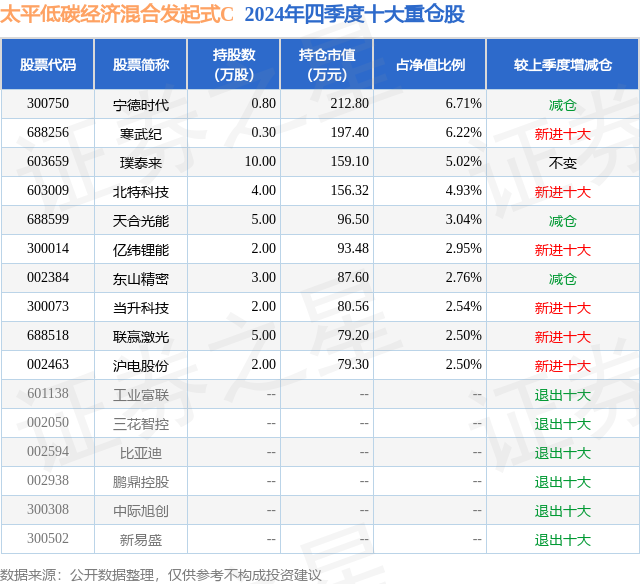
Task: Select stock name 亿纬锂能
Action: (x=141, y=250)
